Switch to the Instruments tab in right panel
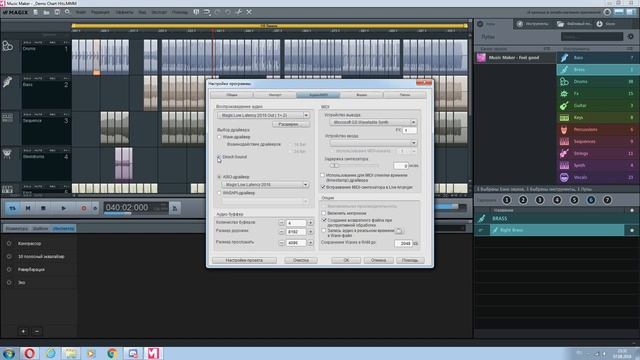 (x=533, y=24)
